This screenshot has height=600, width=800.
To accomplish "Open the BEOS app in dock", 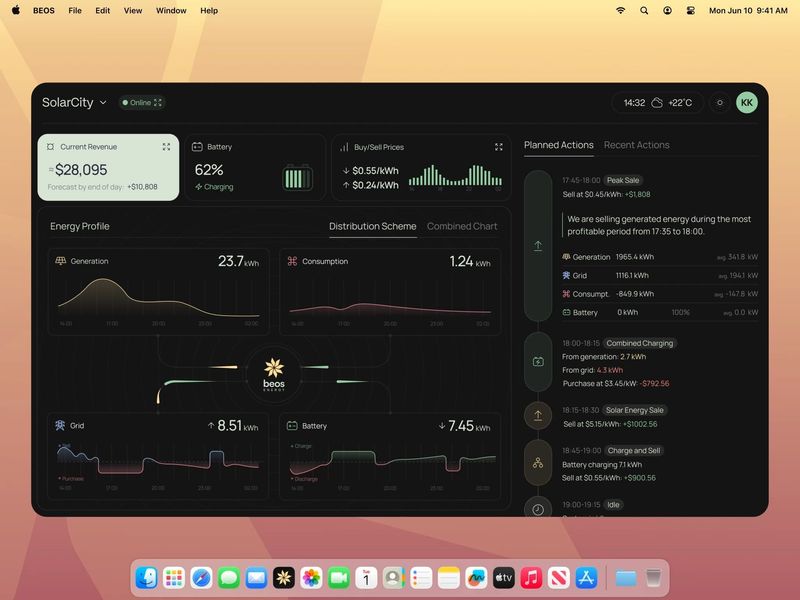I will click(284, 578).
